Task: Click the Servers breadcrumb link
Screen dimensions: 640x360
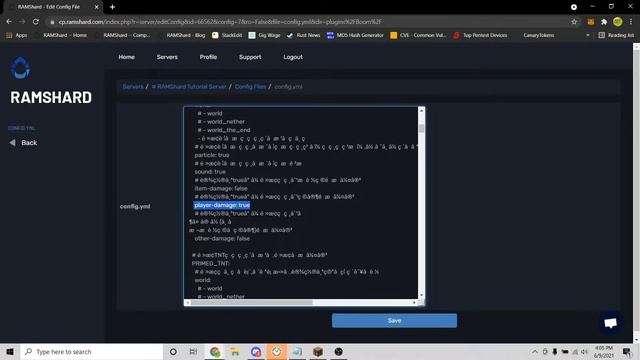Action: pyautogui.click(x=133, y=87)
